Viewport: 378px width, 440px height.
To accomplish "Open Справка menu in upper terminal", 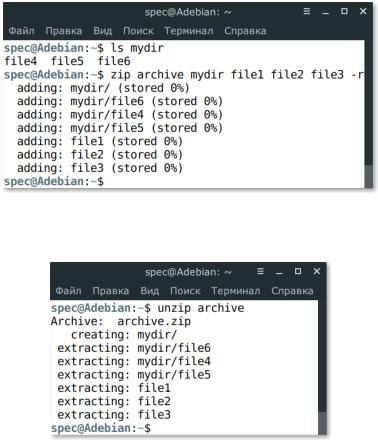I will coord(245,31).
